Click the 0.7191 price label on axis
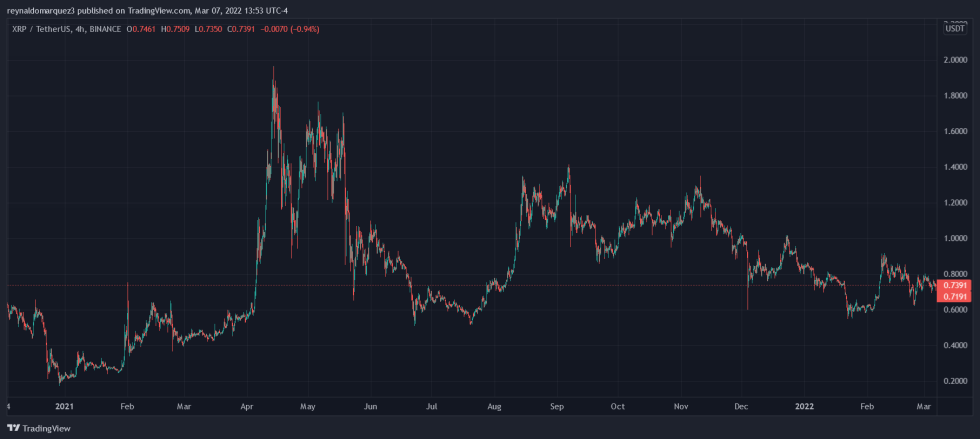Viewport: 980px width, 439px height. (x=957, y=298)
